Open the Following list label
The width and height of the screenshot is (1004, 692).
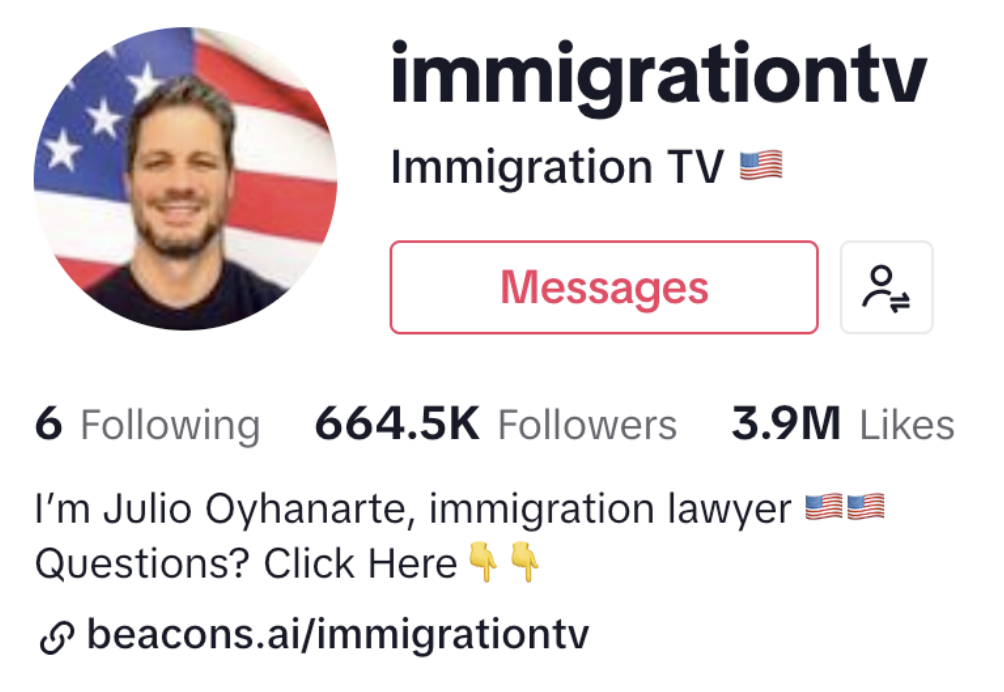pos(170,425)
